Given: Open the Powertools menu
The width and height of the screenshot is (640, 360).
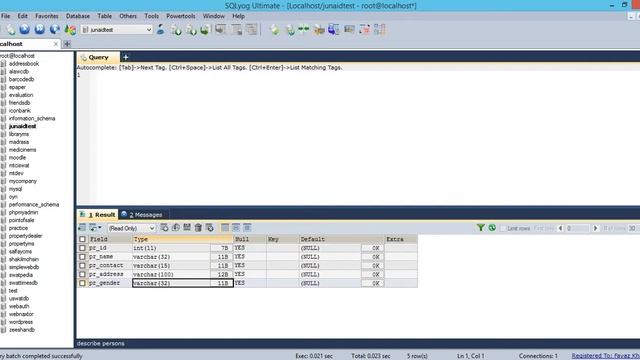Looking at the screenshot, I should 181,16.
